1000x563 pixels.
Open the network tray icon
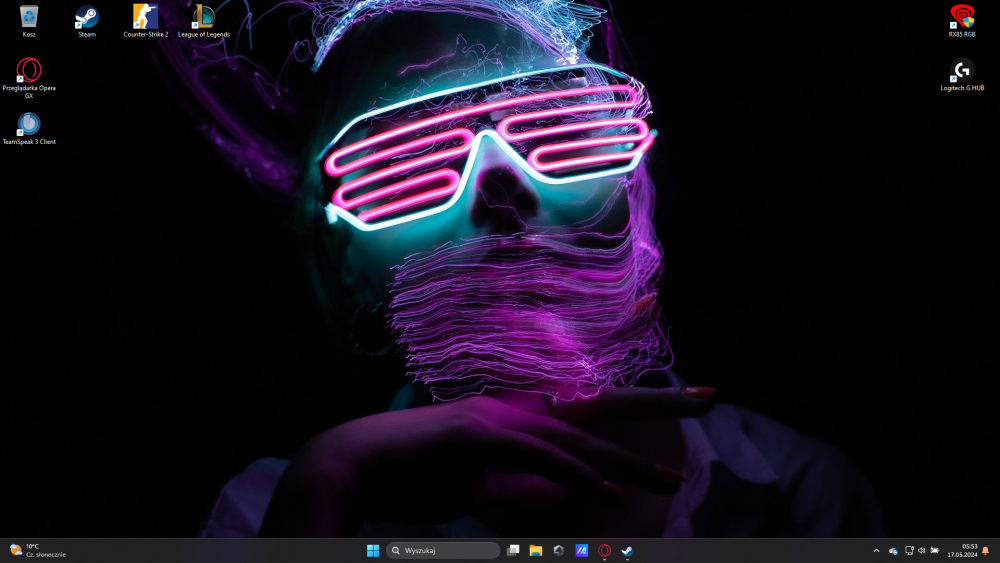(909, 550)
